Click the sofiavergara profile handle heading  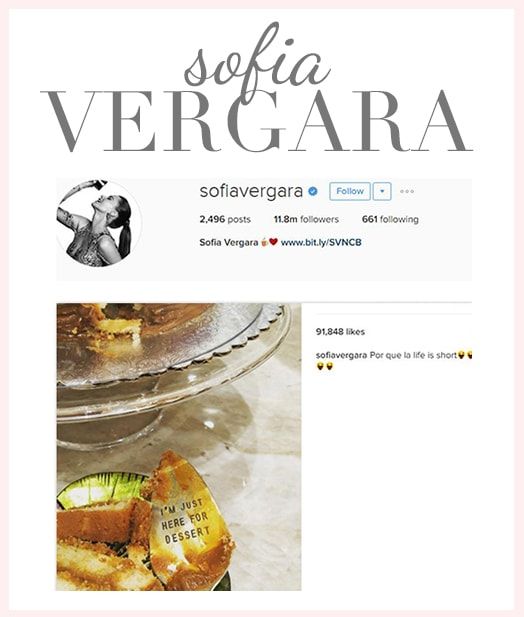click(x=251, y=191)
